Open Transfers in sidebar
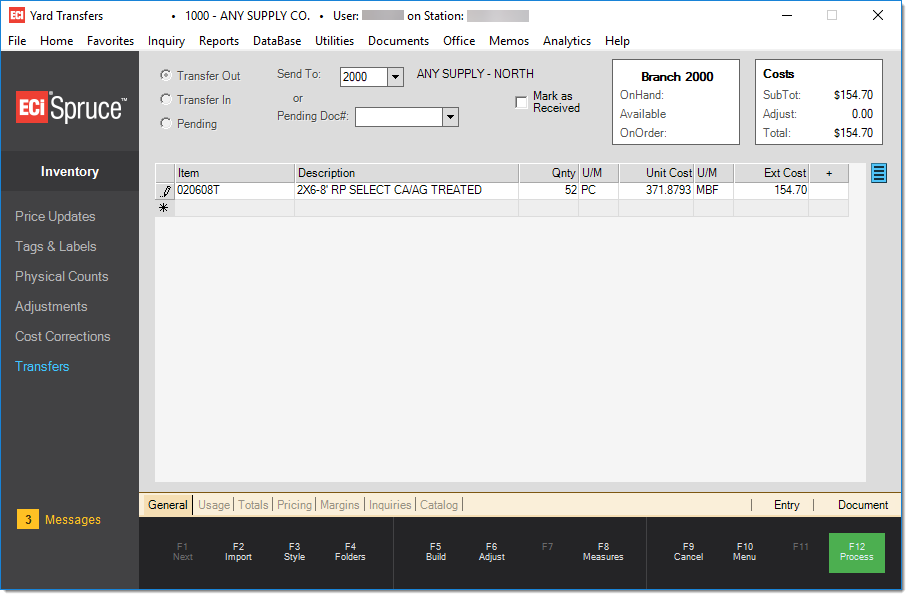Viewport: 909px width, 597px height. pyautogui.click(x=42, y=368)
